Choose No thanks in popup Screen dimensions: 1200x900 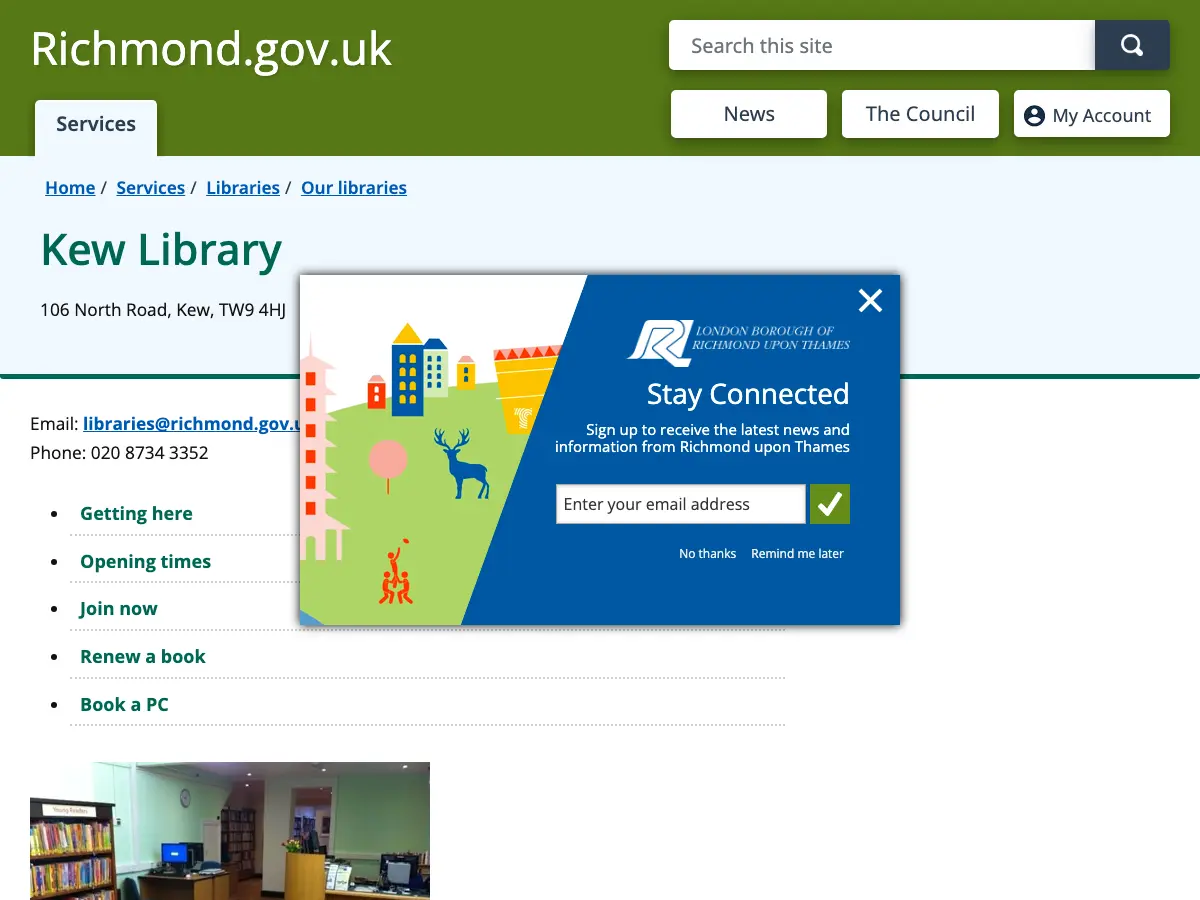coord(707,554)
